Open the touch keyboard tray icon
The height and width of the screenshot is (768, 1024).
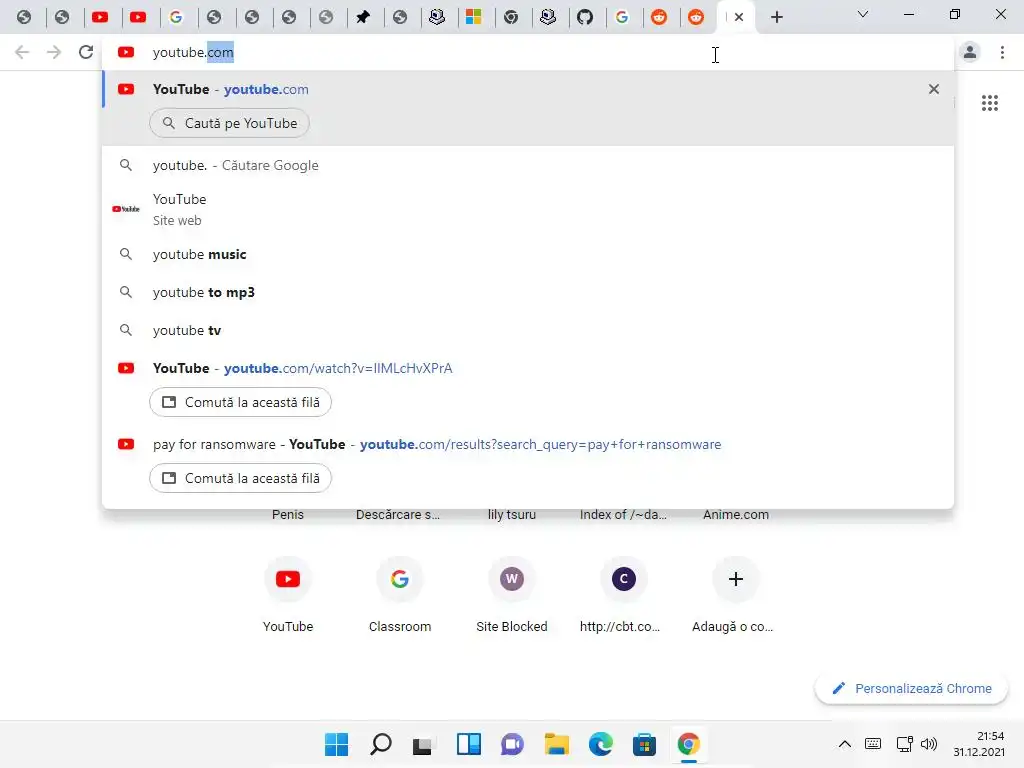point(872,744)
